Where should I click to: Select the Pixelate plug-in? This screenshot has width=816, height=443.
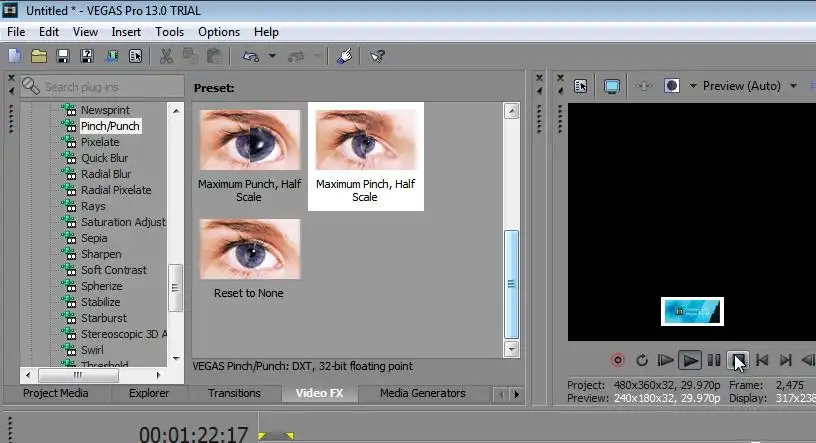tap(100, 142)
